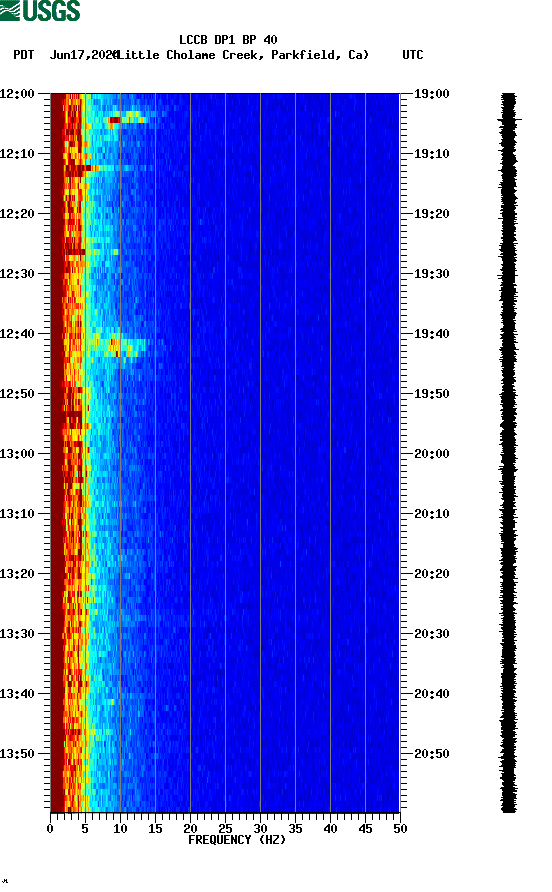The image size is (552, 892).
Task: Click the 19:40 UTC time label
Action: 431,334
